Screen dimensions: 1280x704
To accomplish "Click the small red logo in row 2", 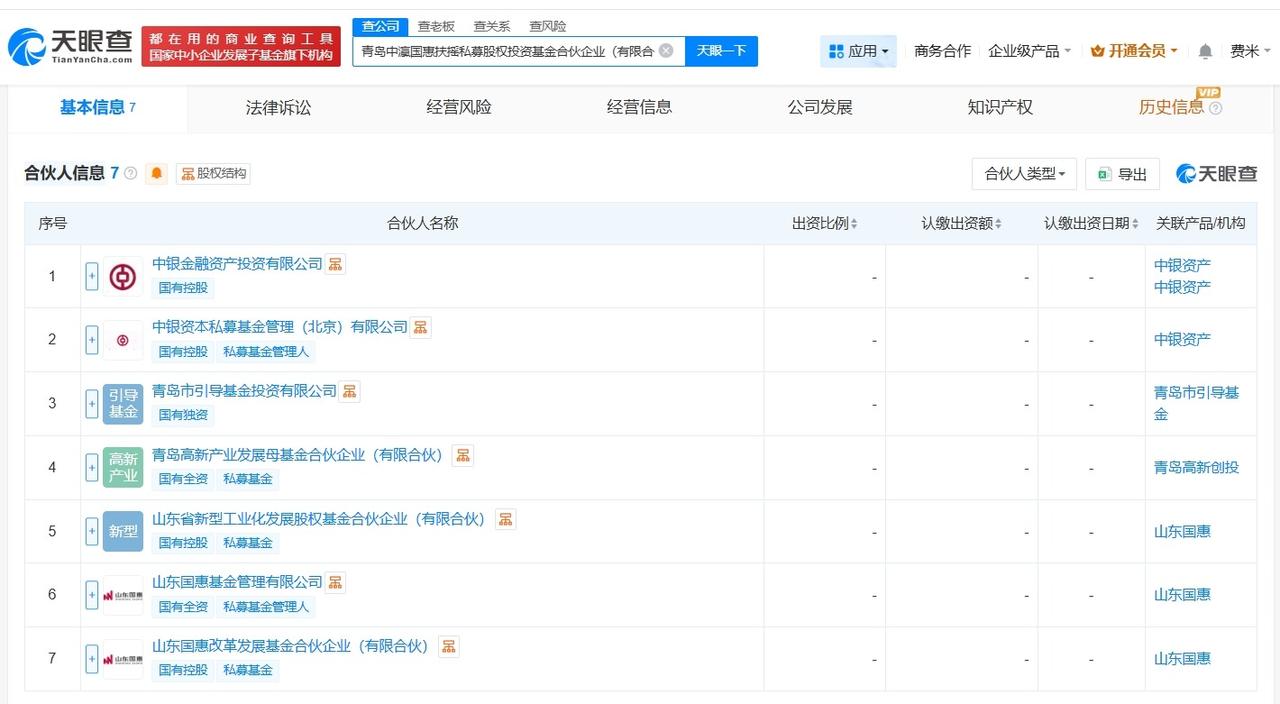I will point(123,340).
